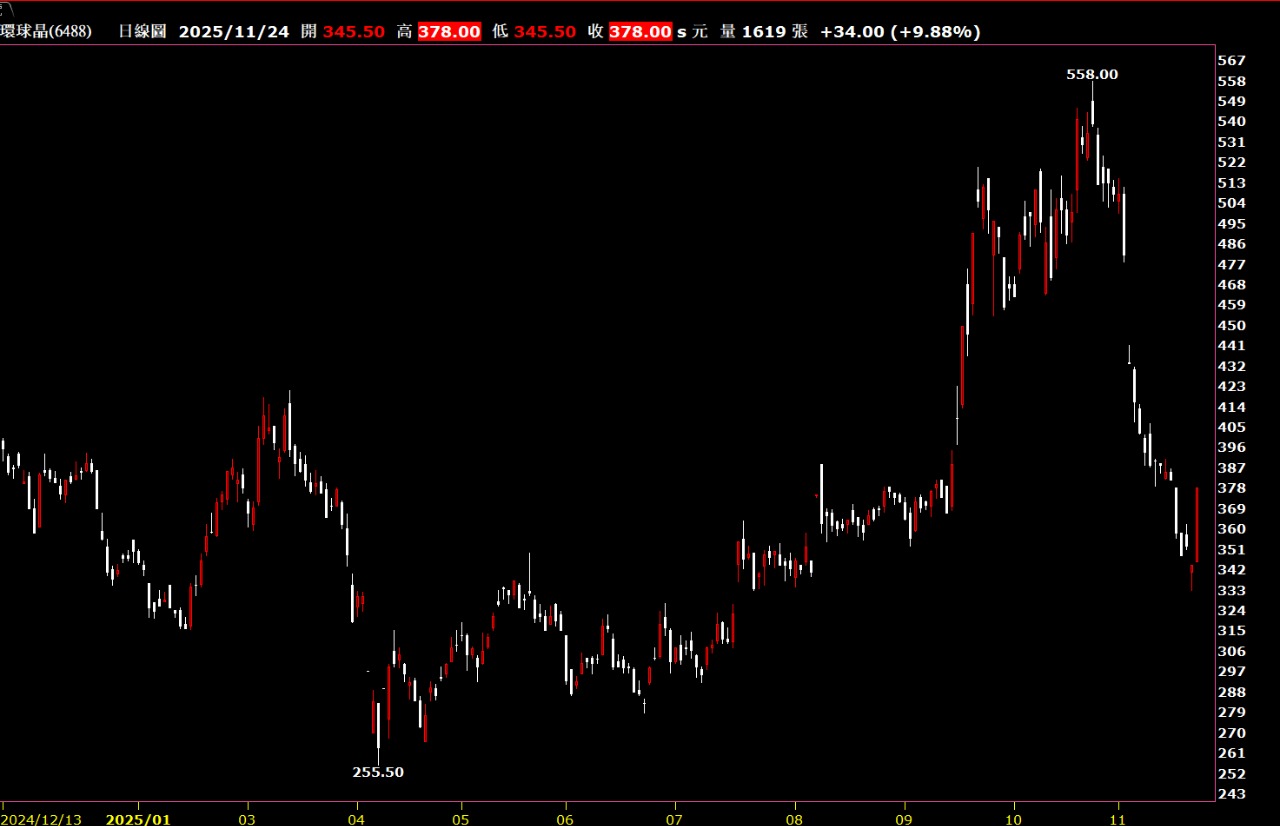The width and height of the screenshot is (1280, 826).
Task: Click month 09 on the date axis
Action: coord(904,819)
